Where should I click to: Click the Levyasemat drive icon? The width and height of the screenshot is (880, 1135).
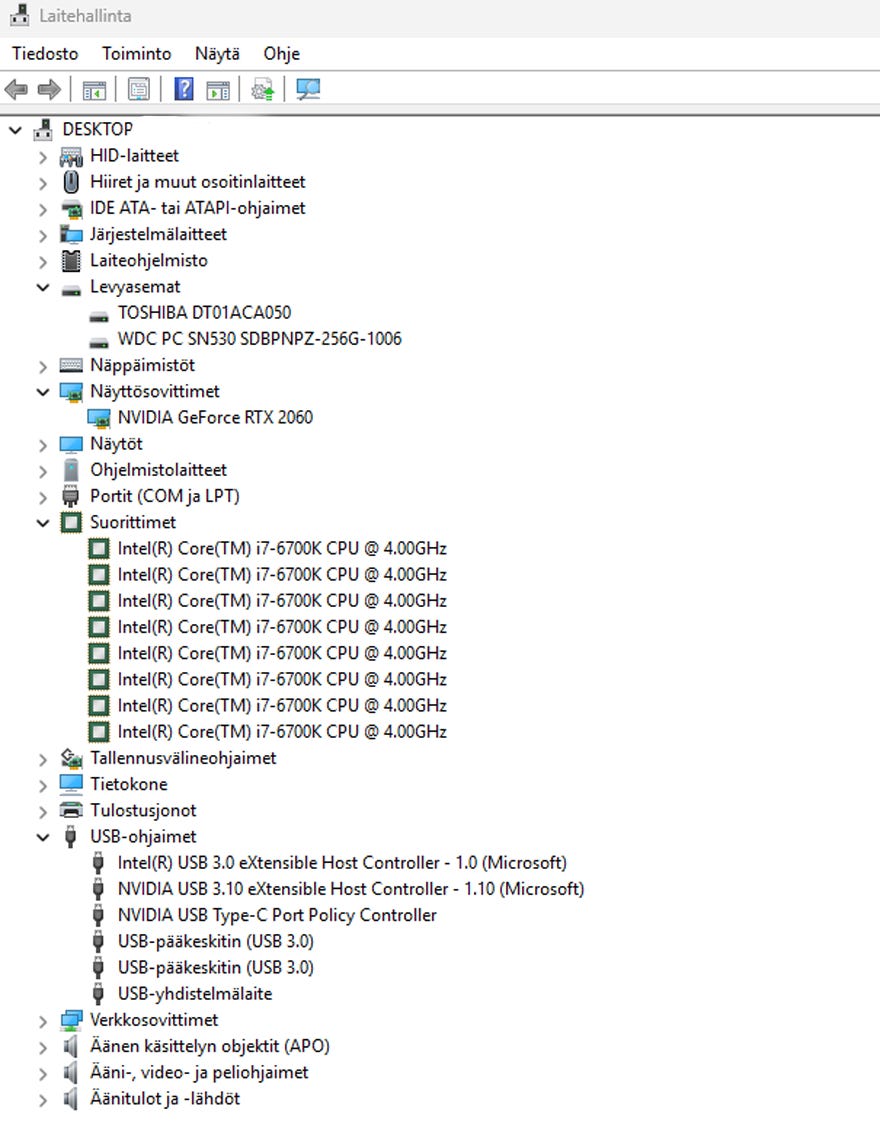click(71, 290)
